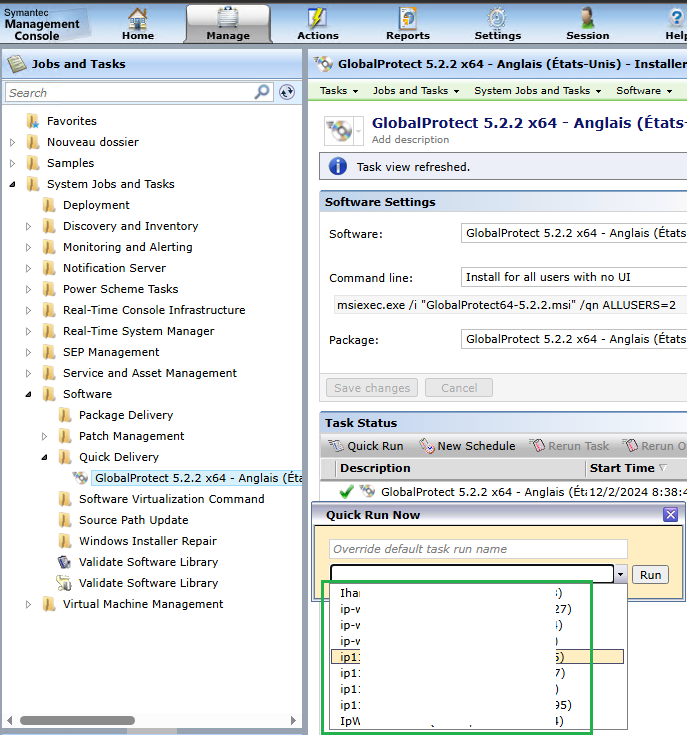Open the Reports icon
This screenshot has width=687, height=735.
408,18
